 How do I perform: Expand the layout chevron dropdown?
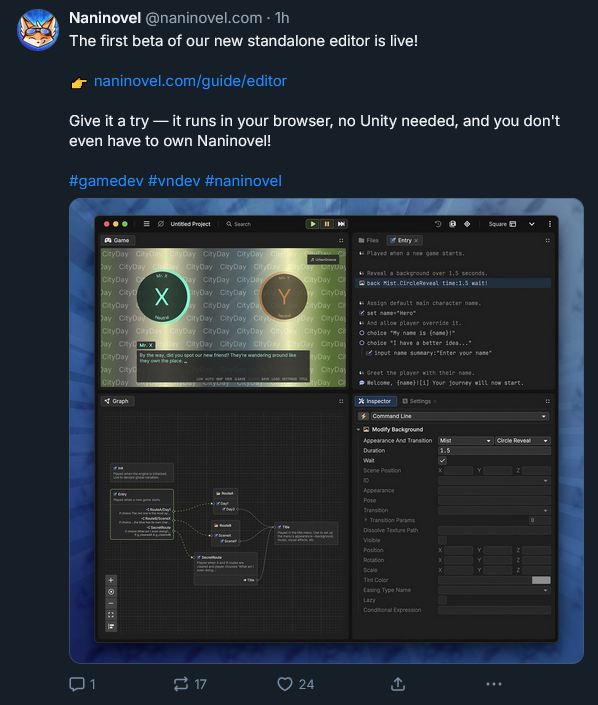point(531,224)
